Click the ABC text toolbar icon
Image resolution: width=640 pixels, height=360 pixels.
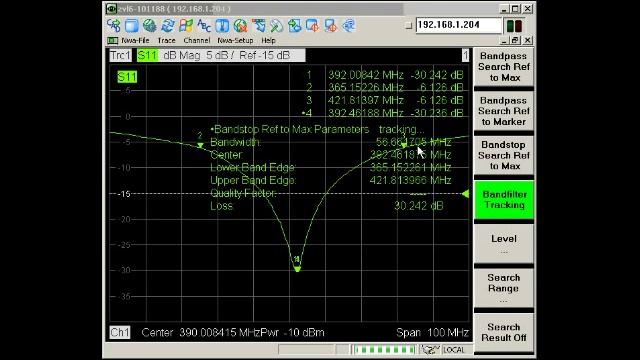[204, 25]
